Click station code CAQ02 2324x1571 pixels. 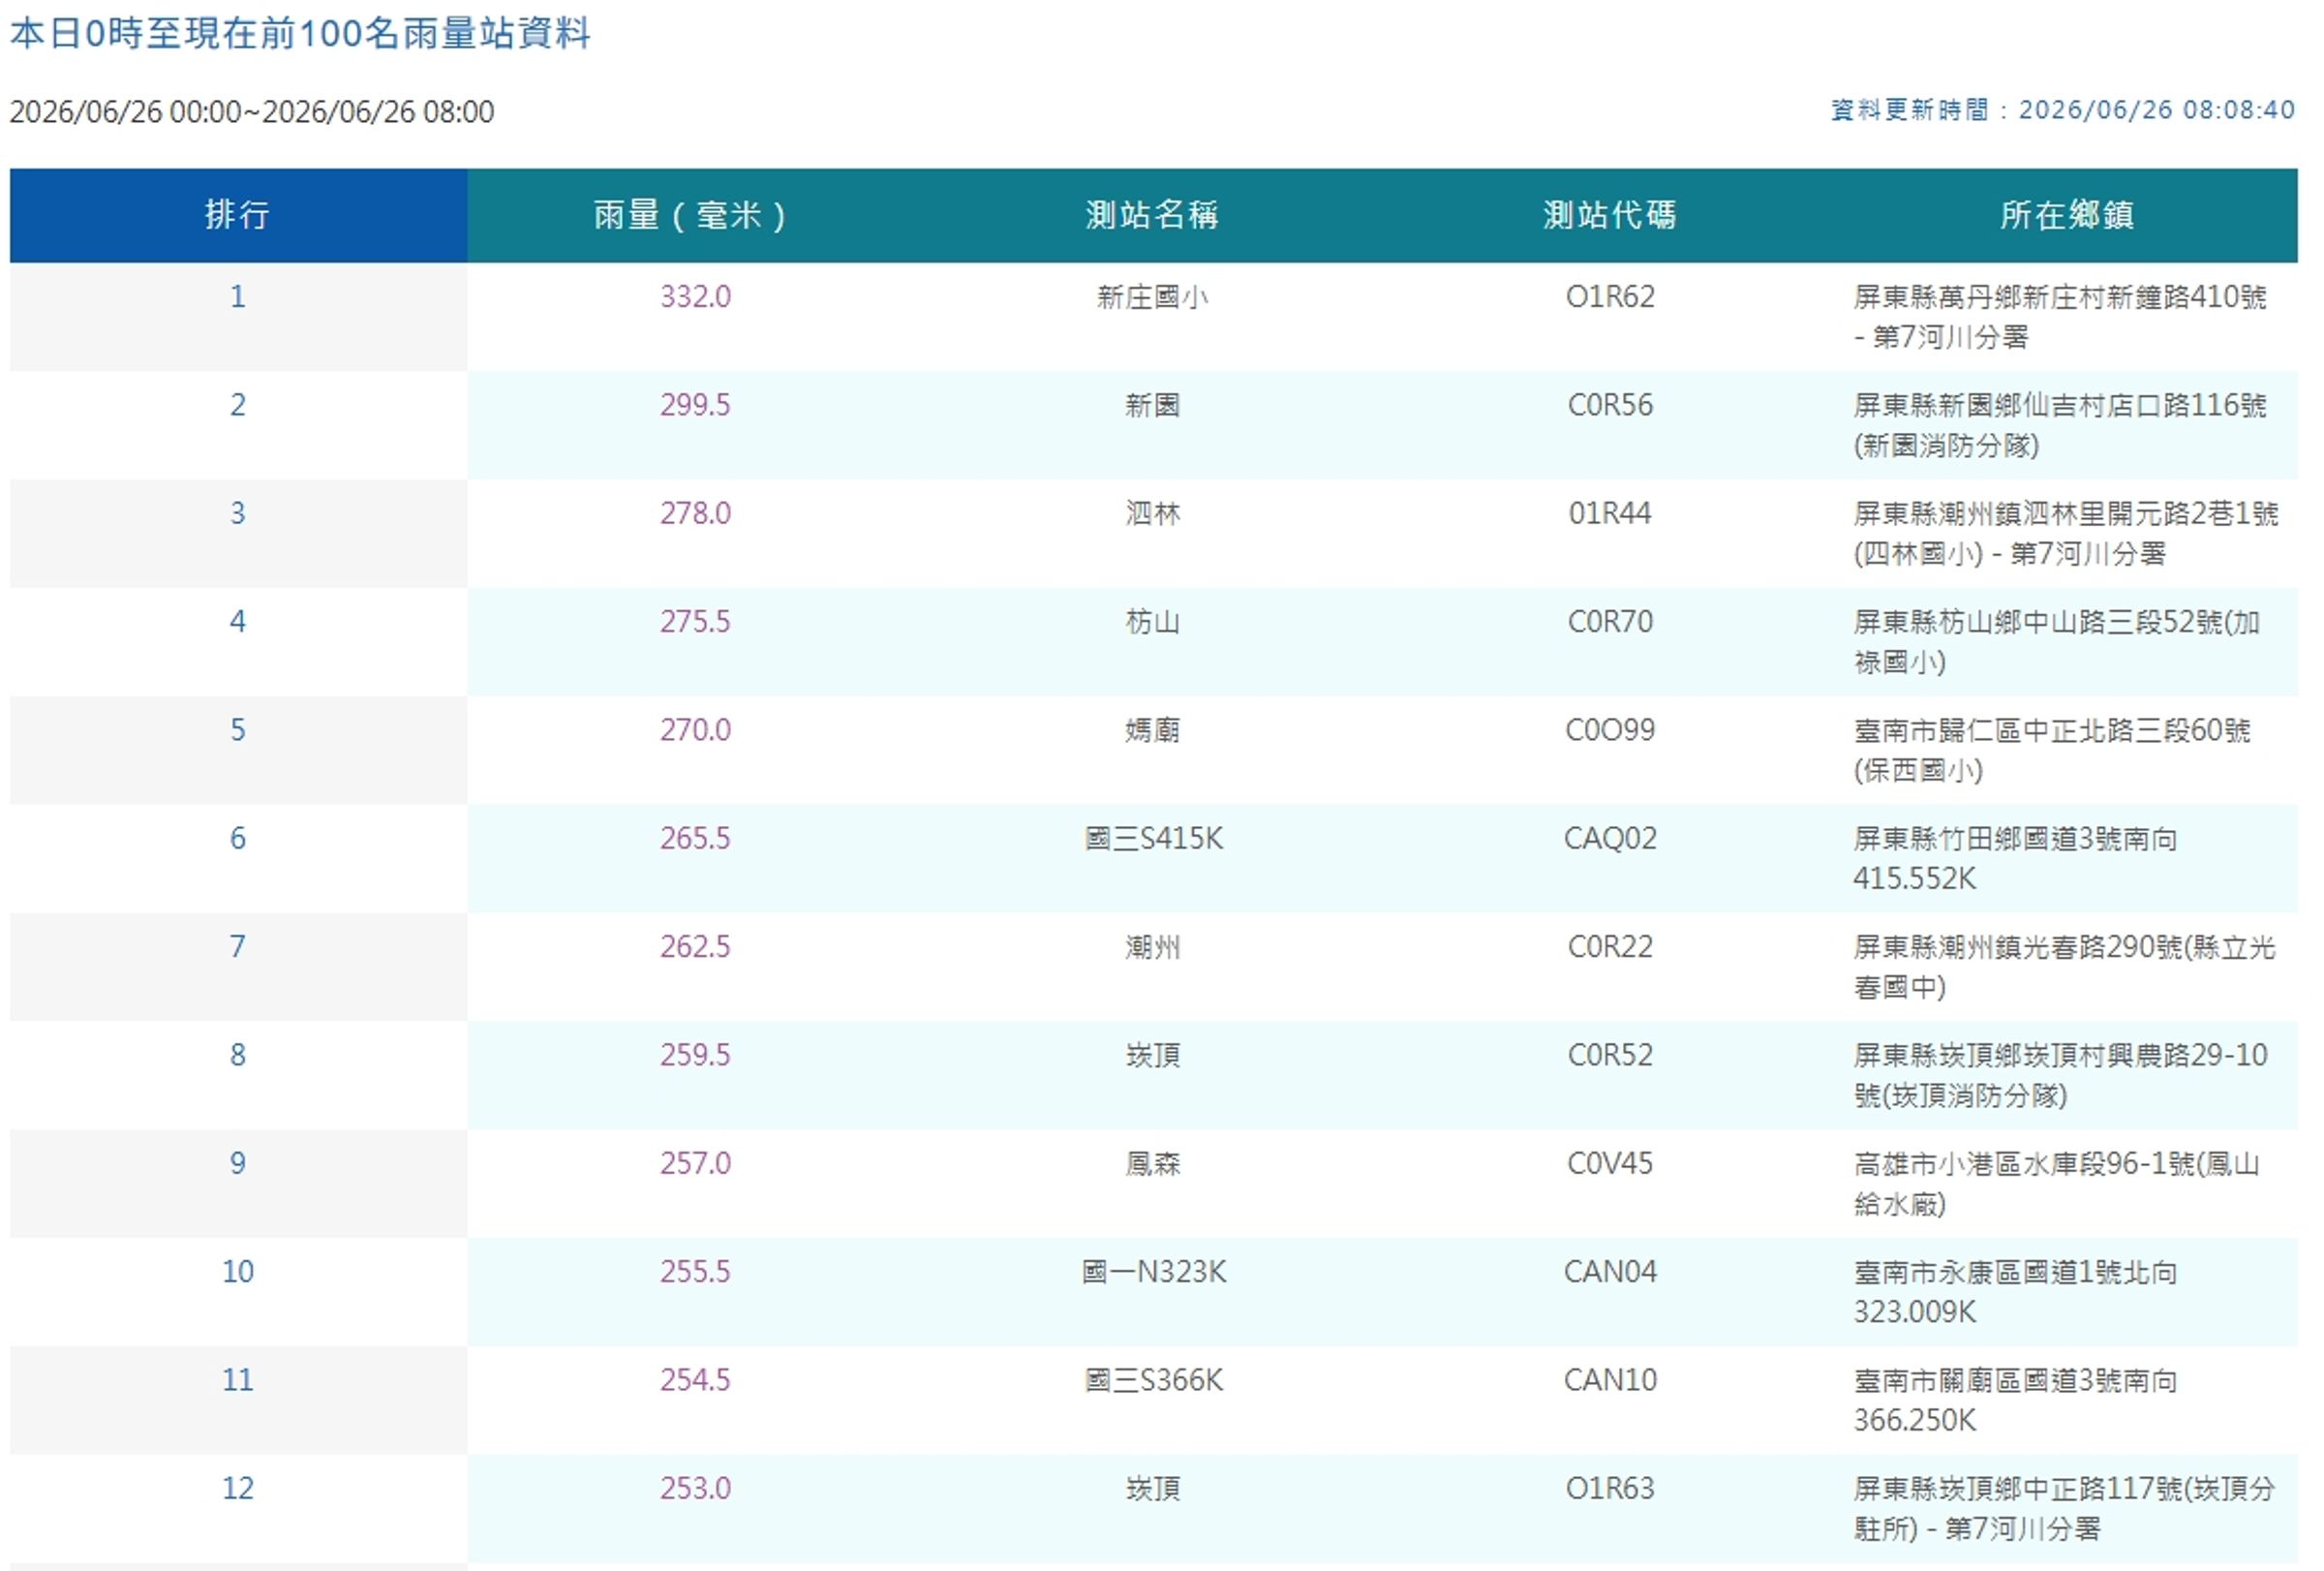[1610, 838]
